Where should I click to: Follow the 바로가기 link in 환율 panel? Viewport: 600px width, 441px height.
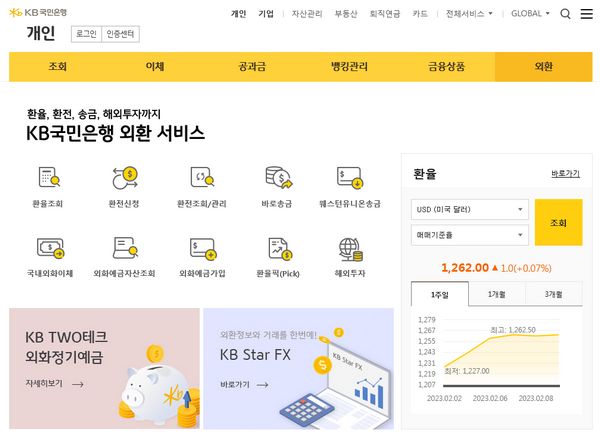click(565, 174)
